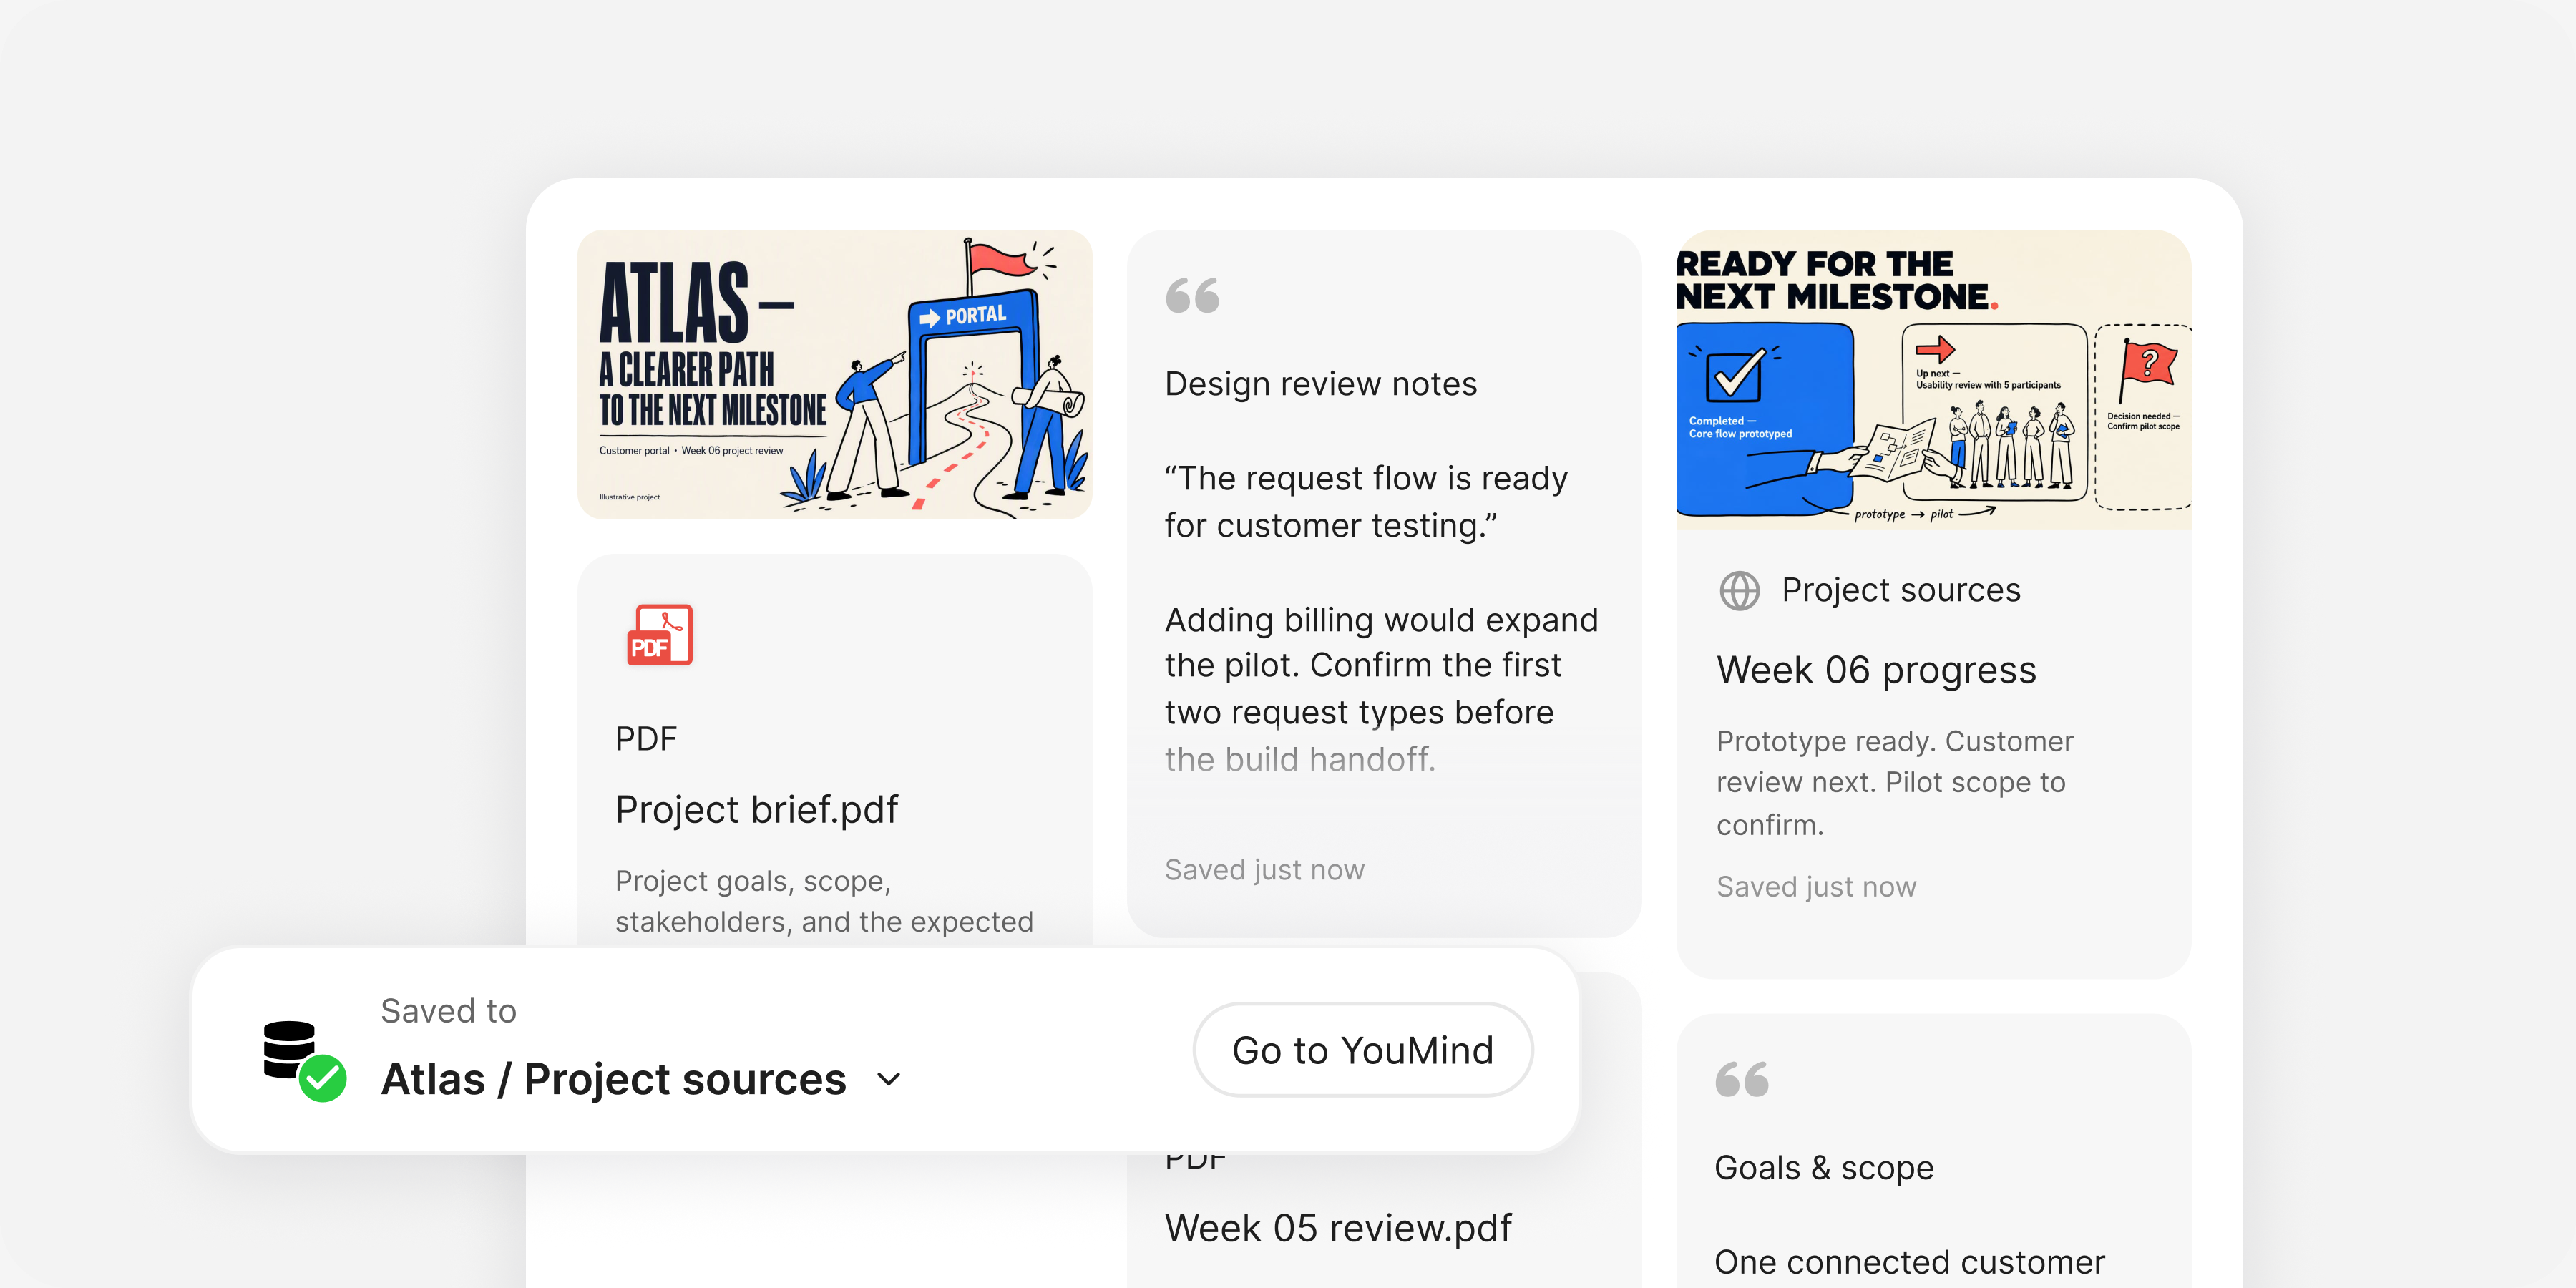Click the Adding billing would expand paragraph
The image size is (2576, 1288).
tap(1381, 689)
